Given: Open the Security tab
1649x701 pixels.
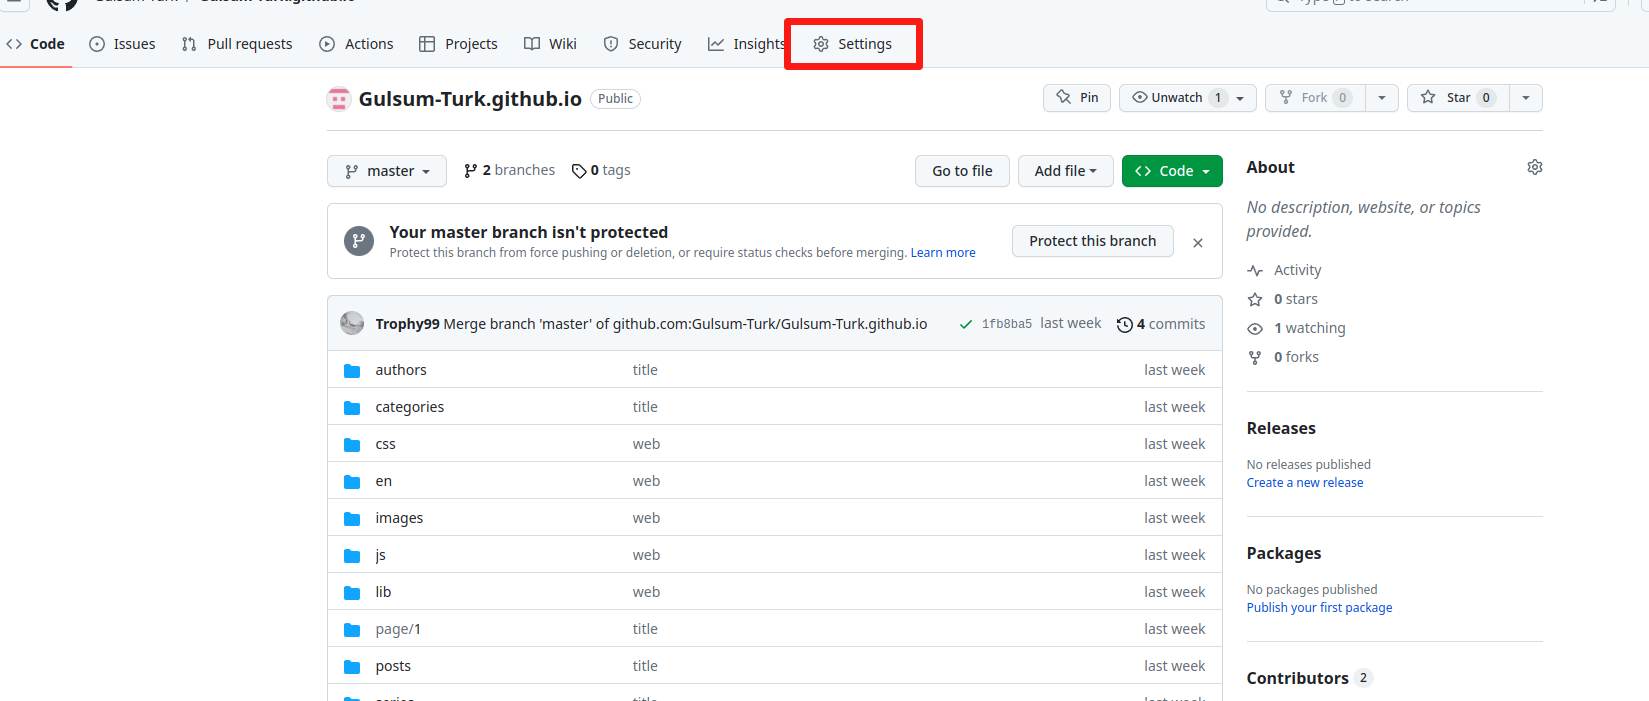Looking at the screenshot, I should coord(642,44).
